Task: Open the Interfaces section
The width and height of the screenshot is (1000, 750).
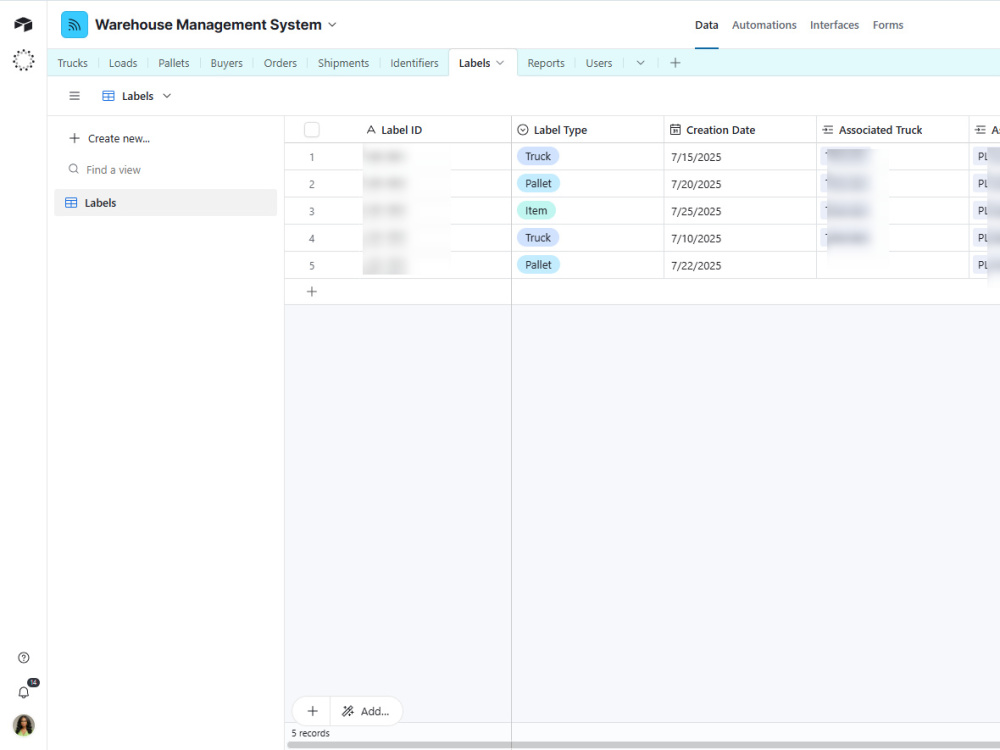Action: click(x=834, y=25)
